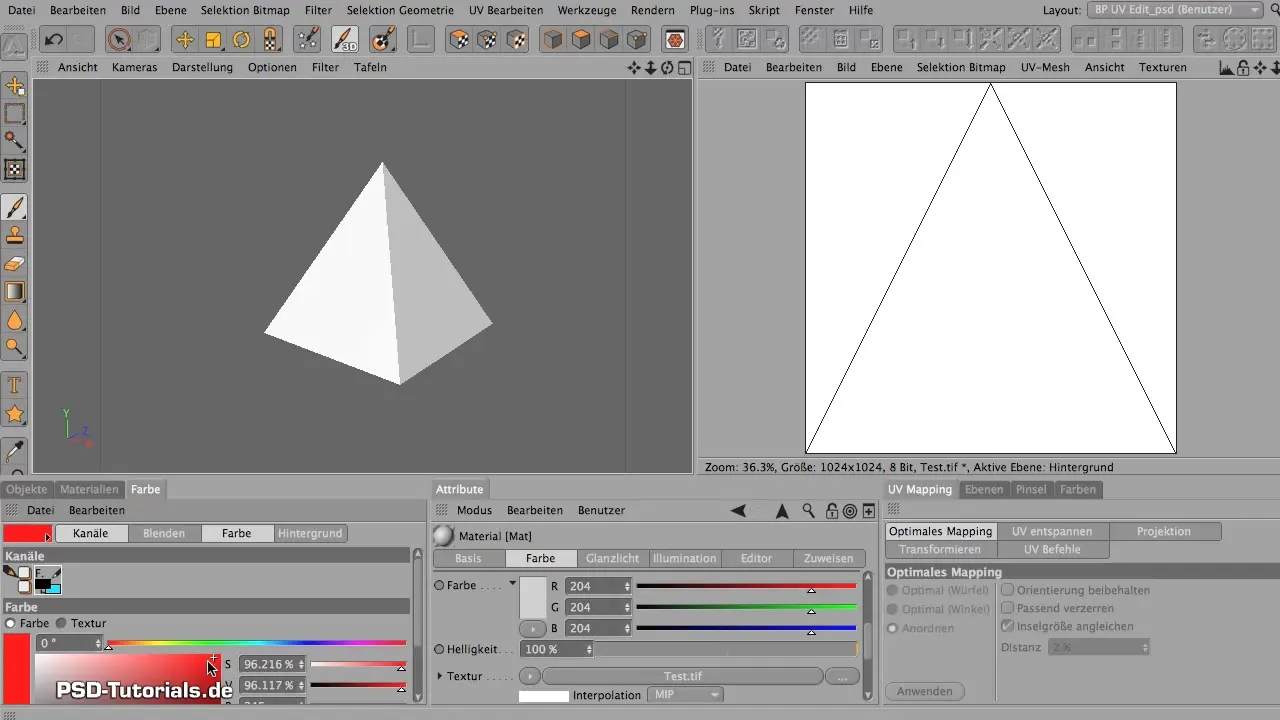Viewport: 1280px width, 720px height.
Task: Click the S saturation value stepper
Action: tap(301, 664)
